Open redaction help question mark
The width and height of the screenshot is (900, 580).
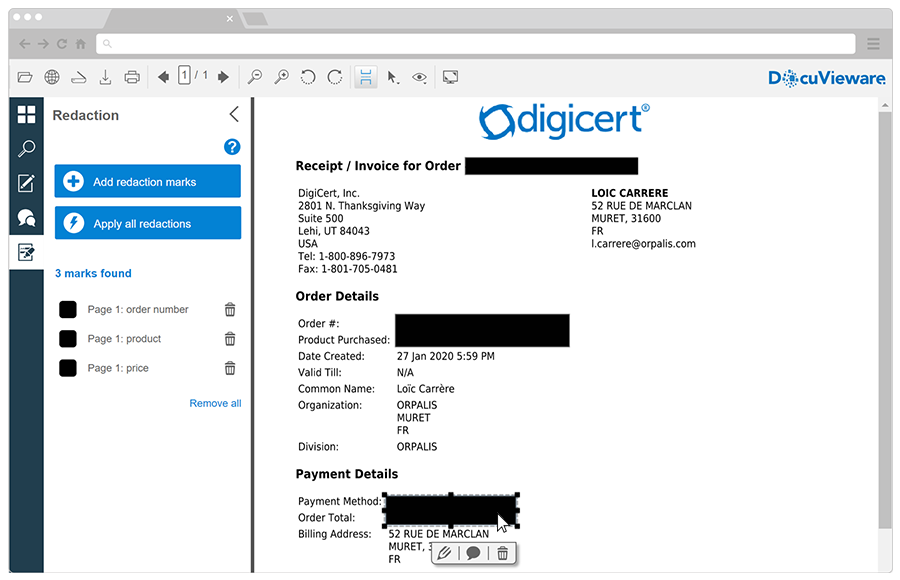click(x=232, y=147)
